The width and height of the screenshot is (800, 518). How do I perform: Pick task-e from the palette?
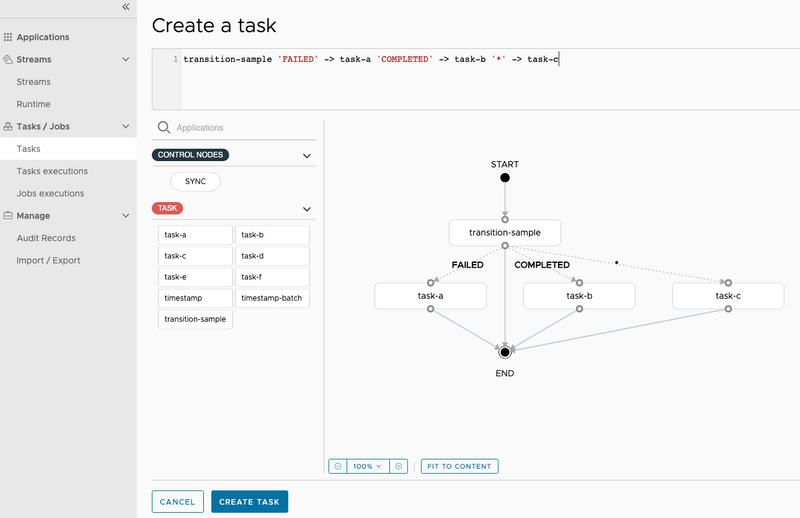(x=195, y=277)
